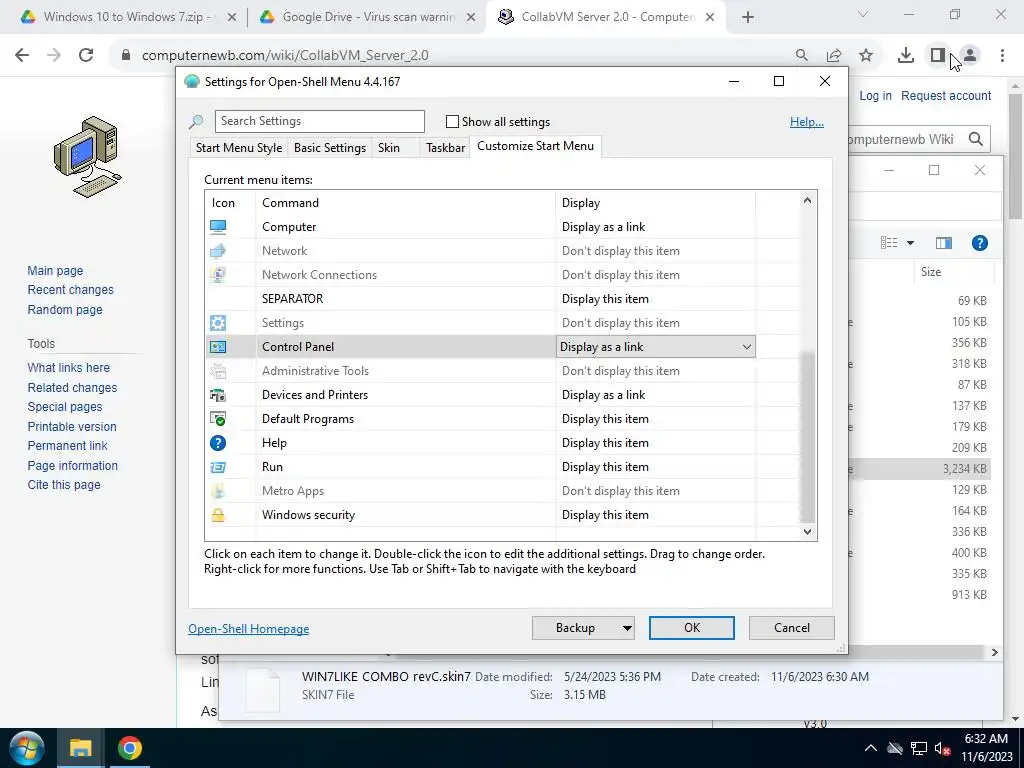This screenshot has height=768, width=1024.
Task: Open Chrome tab search chevron
Action: click(x=863, y=14)
